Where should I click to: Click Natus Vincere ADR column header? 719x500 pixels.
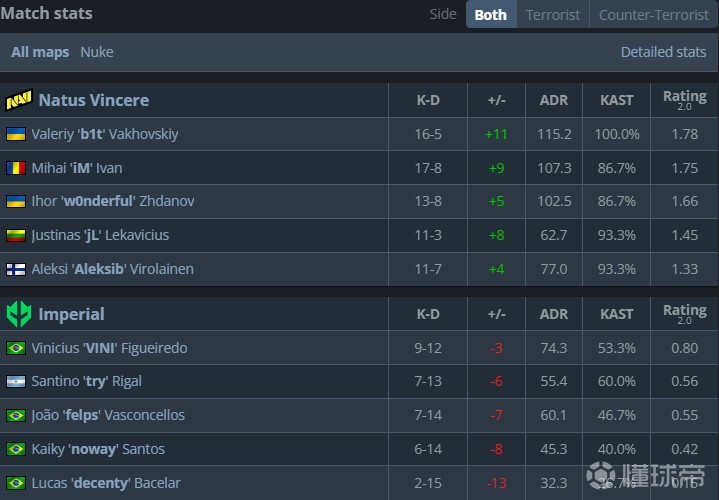(x=554, y=100)
